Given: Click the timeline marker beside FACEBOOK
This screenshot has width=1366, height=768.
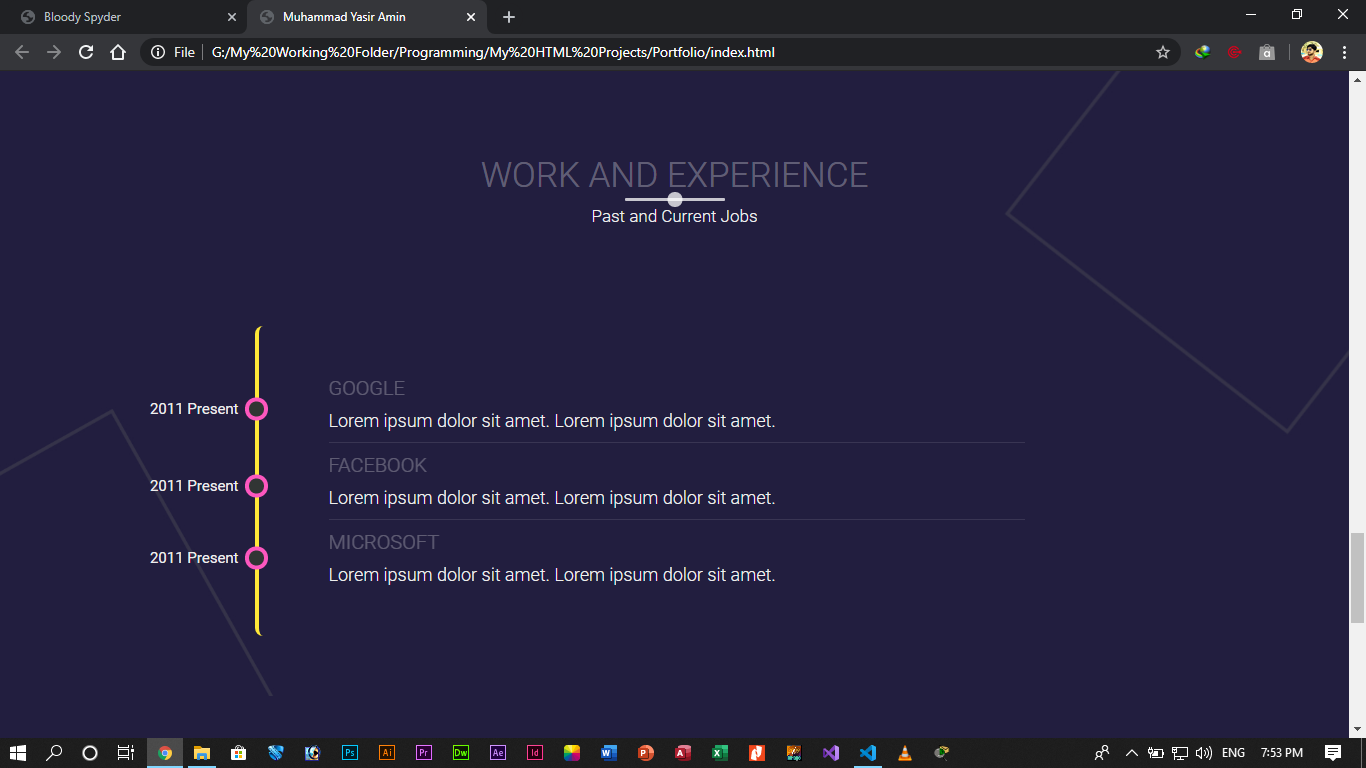Looking at the screenshot, I should [x=256, y=486].
